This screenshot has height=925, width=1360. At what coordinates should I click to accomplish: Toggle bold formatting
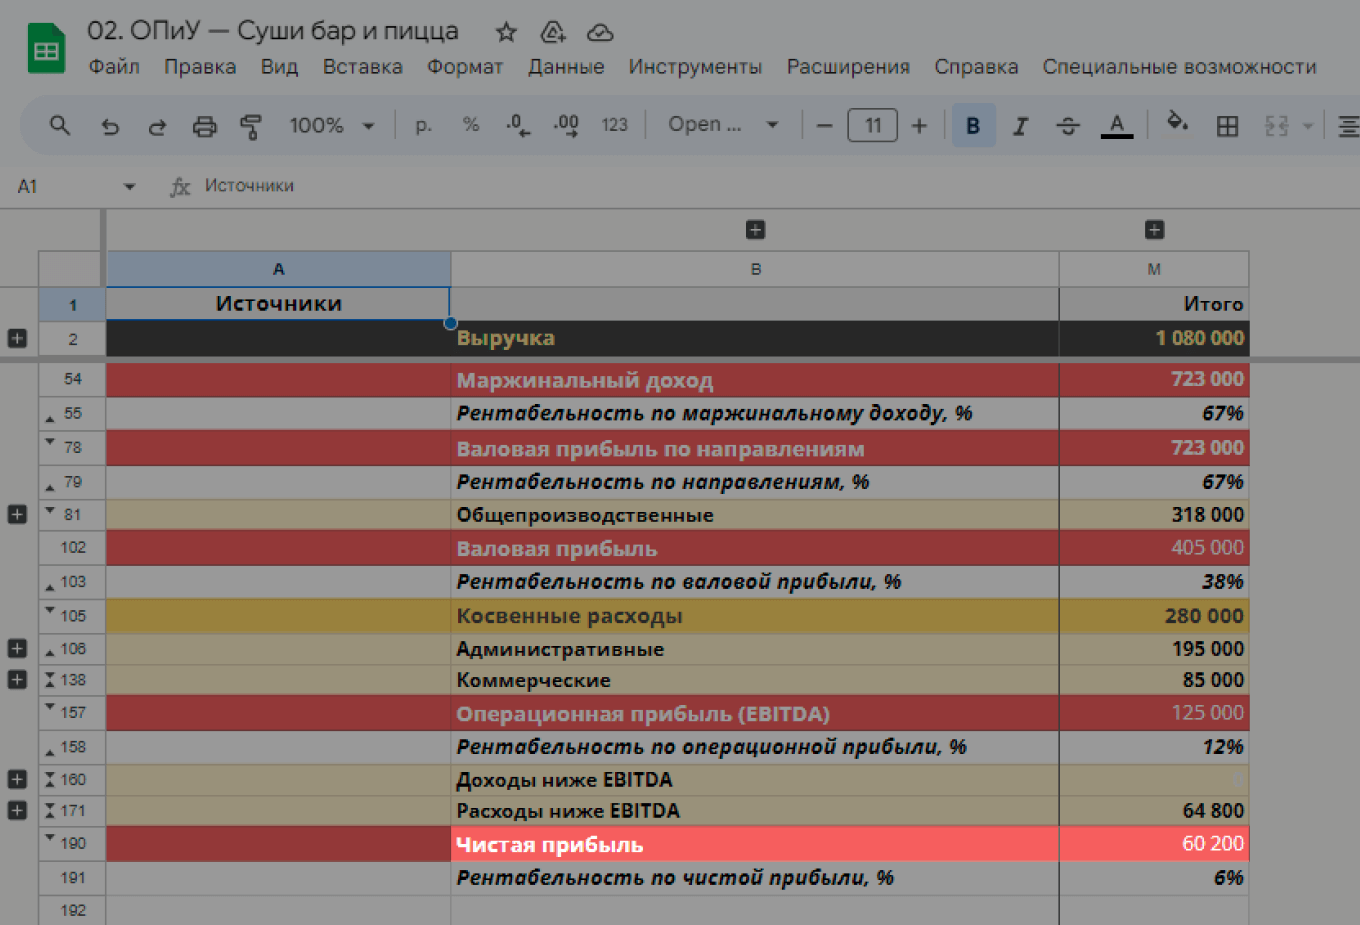(x=972, y=126)
